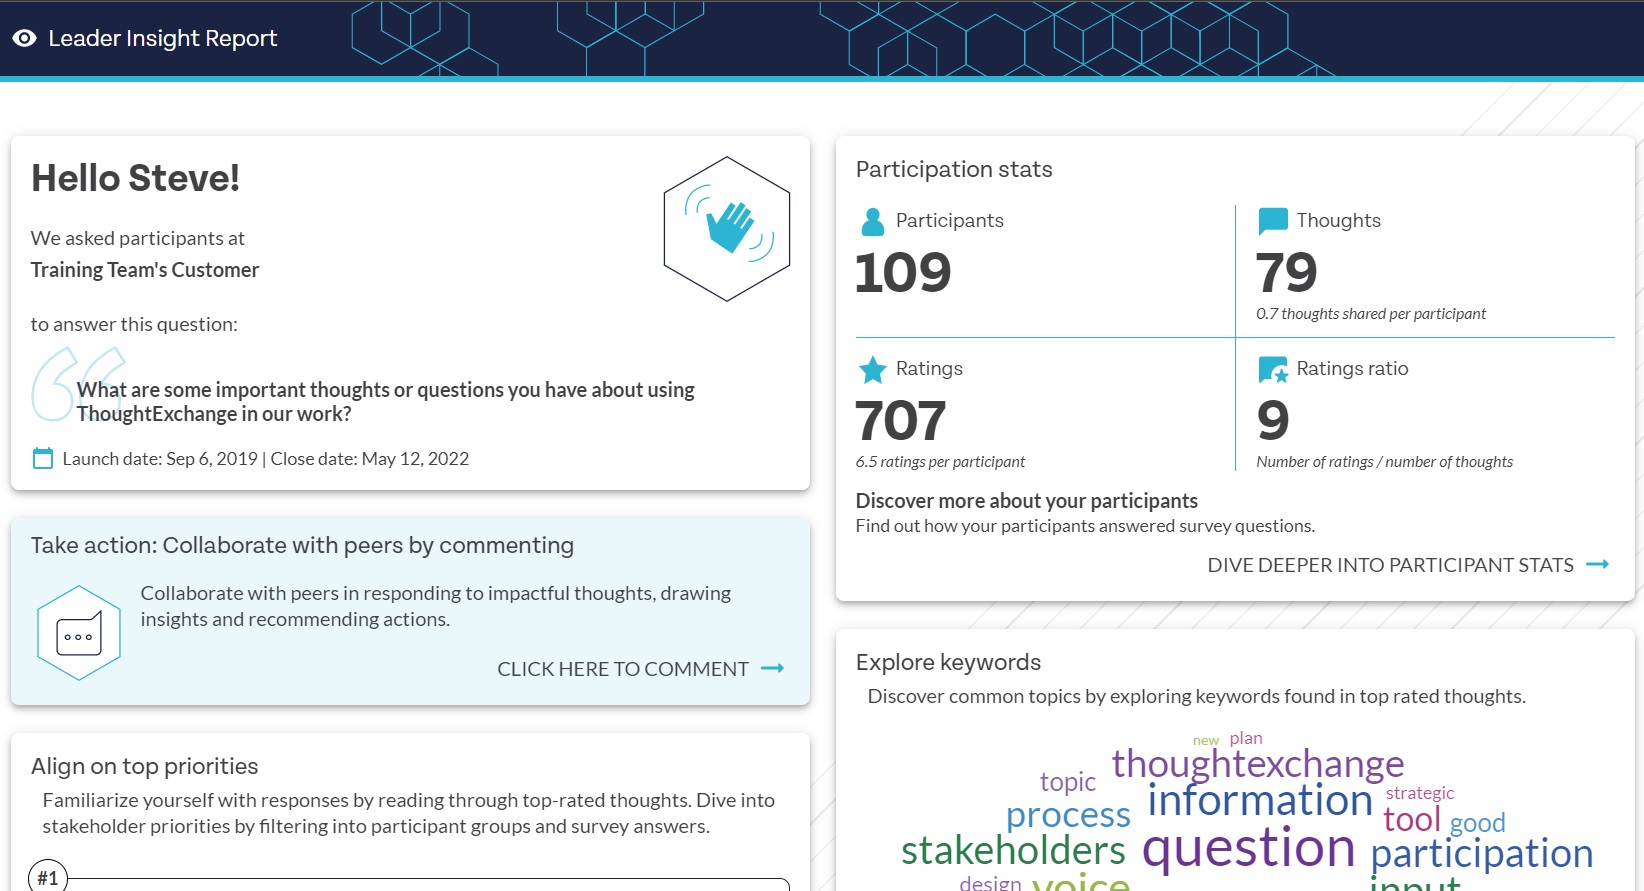
Task: Click the exchange question text
Action: (386, 402)
